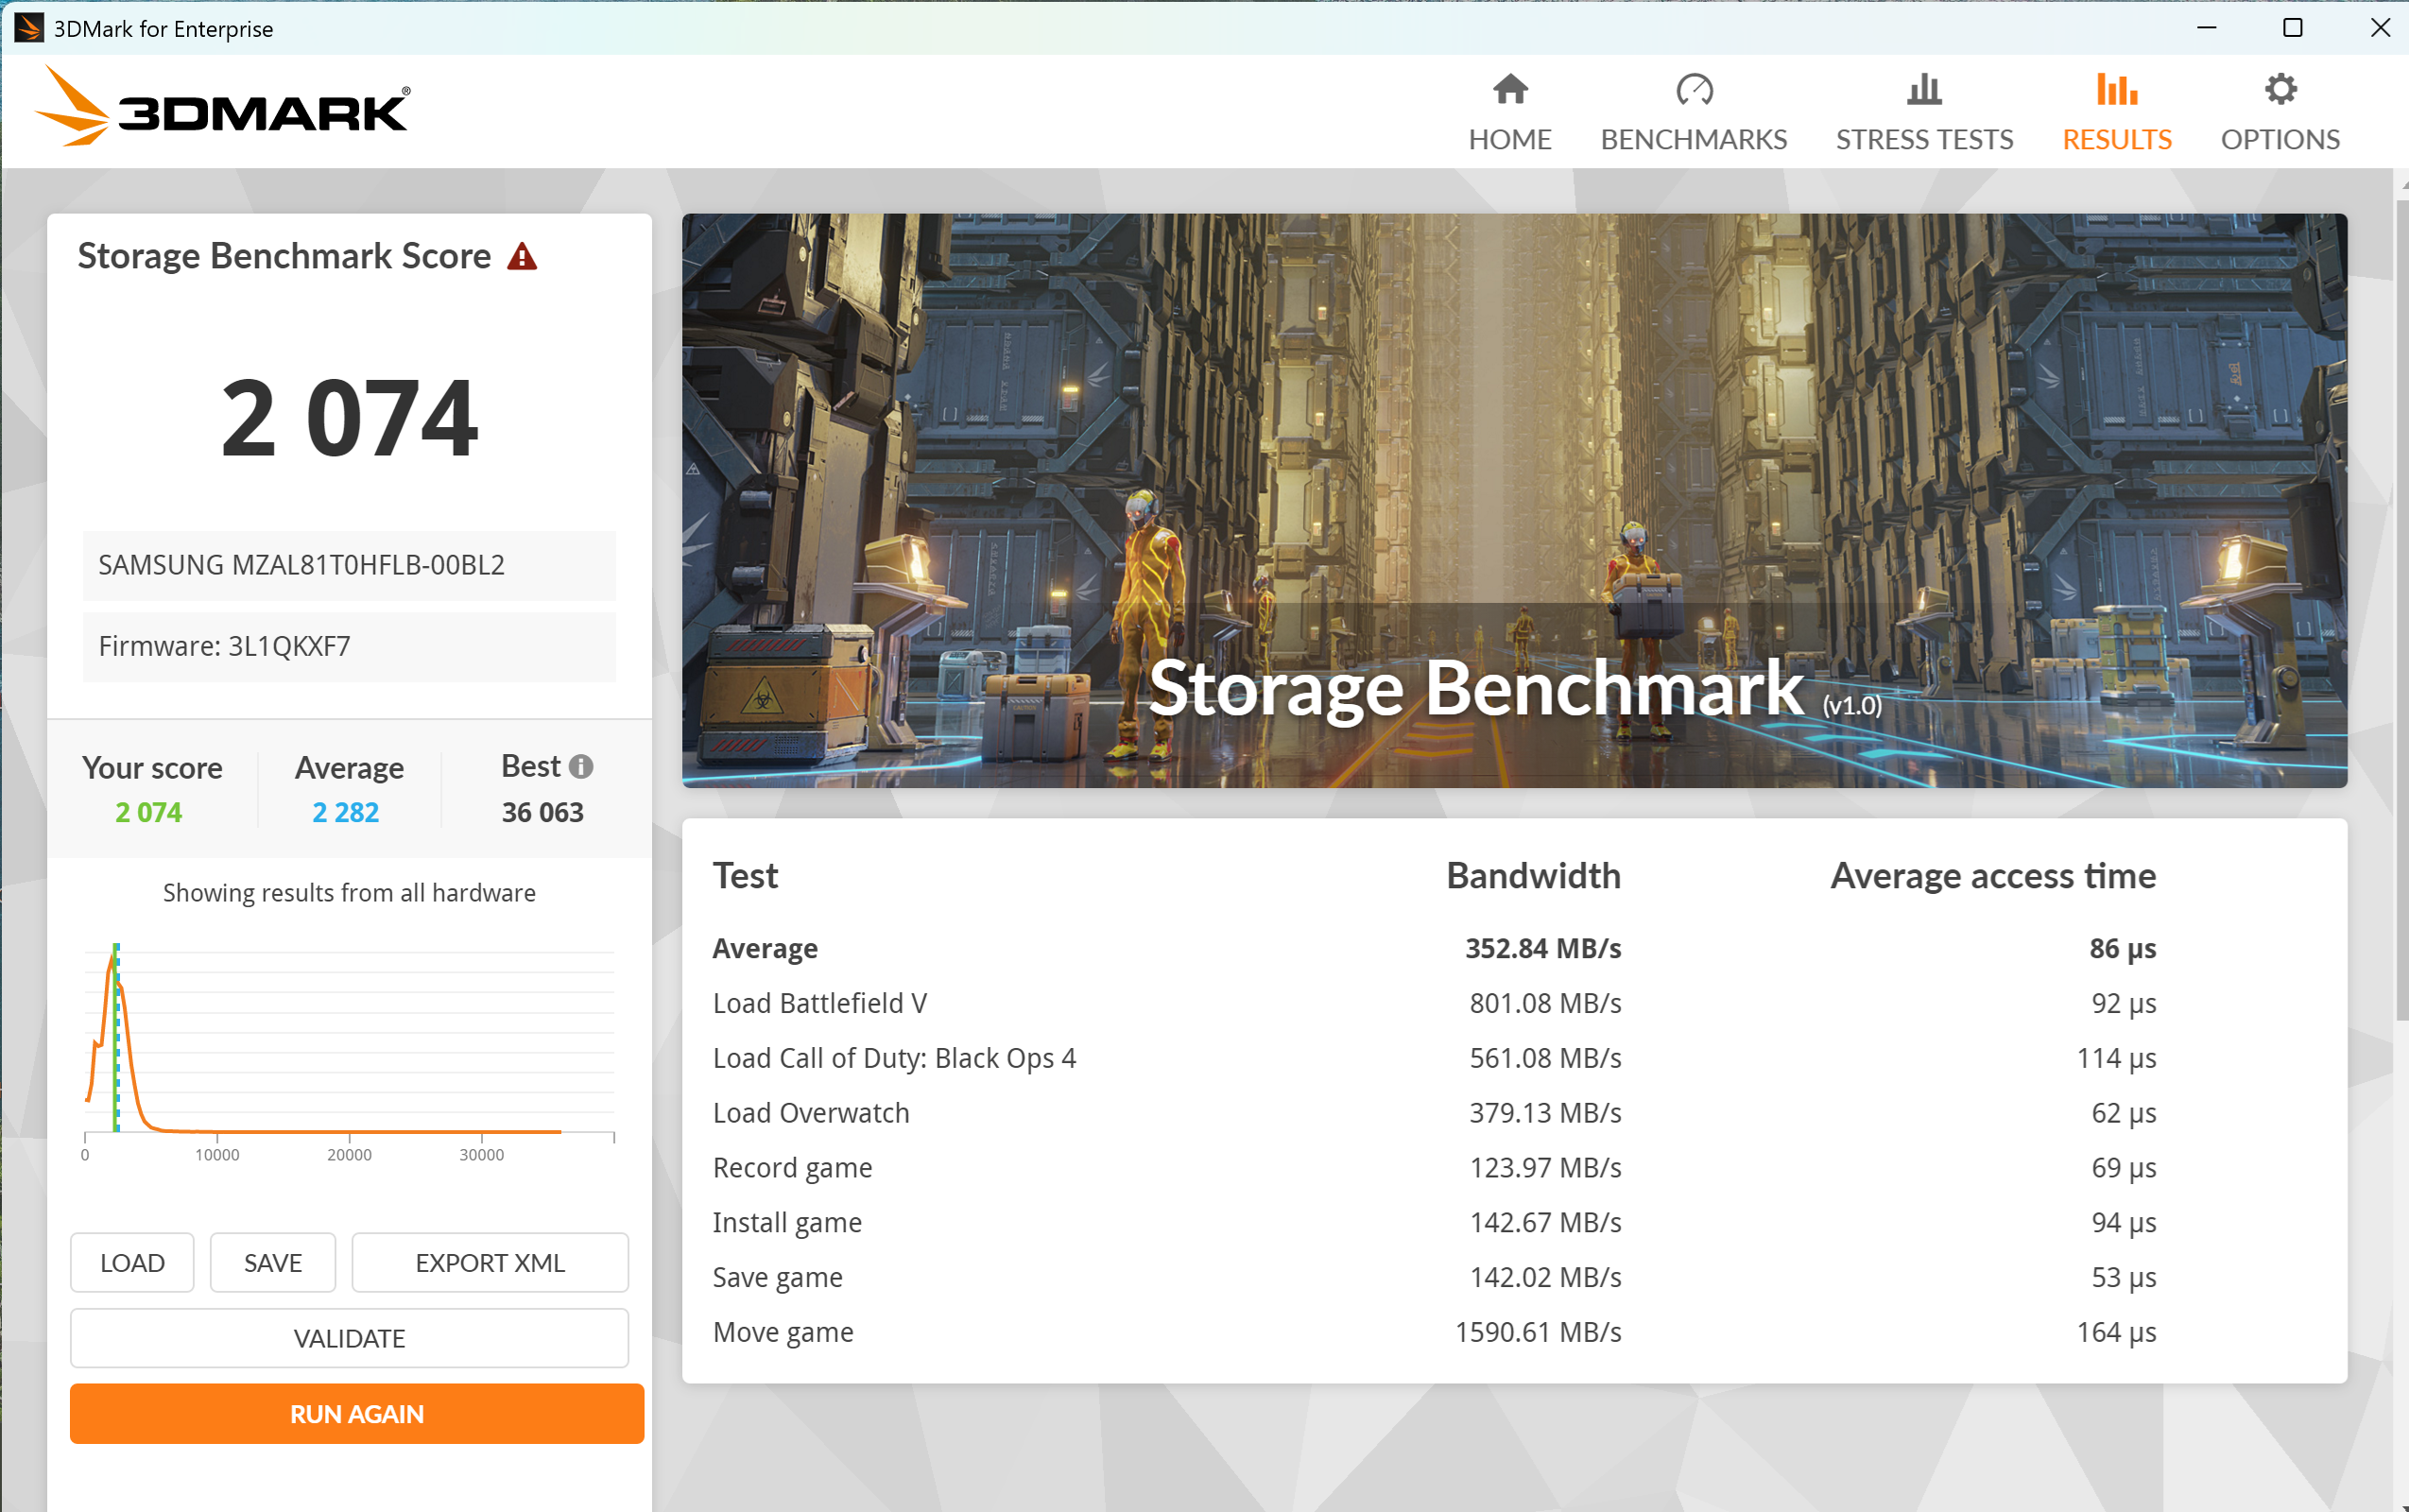Click the red warning triangle icon
The height and width of the screenshot is (1512, 2409).
[522, 257]
